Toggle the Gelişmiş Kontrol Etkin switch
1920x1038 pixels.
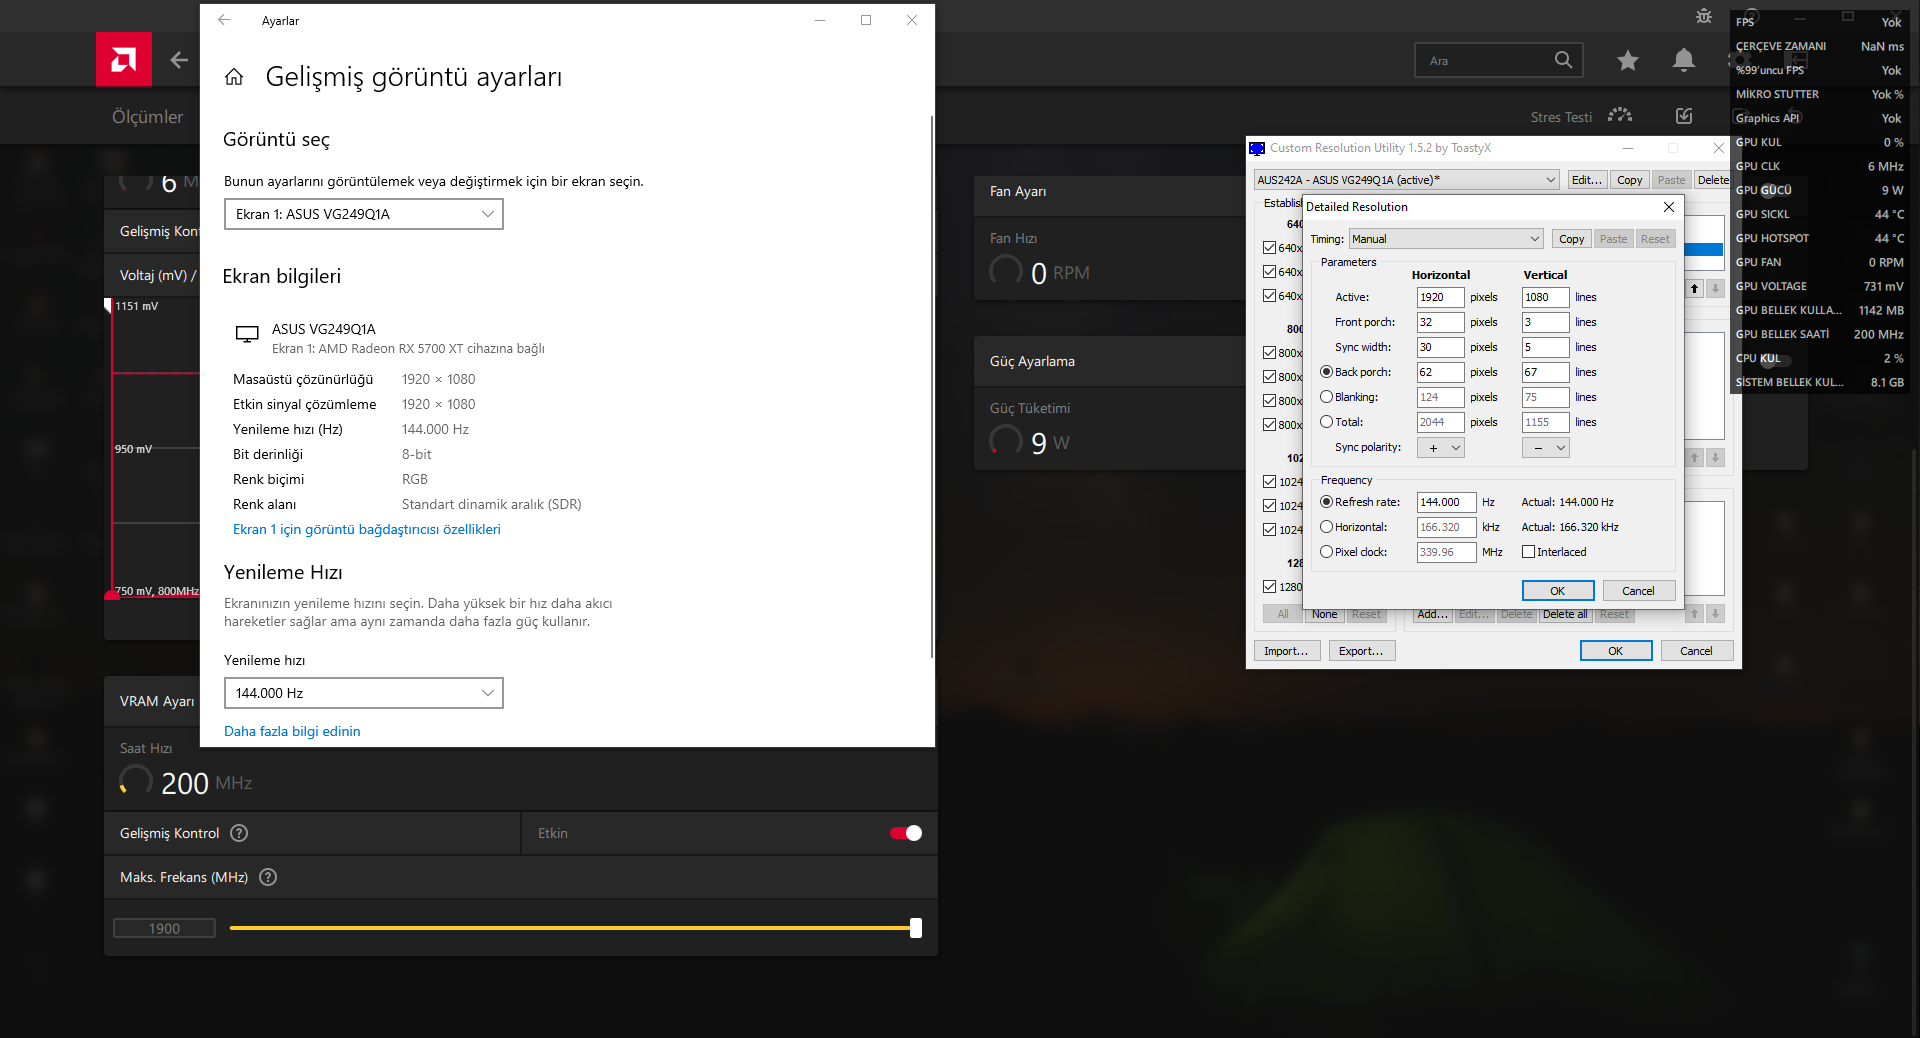click(x=906, y=833)
